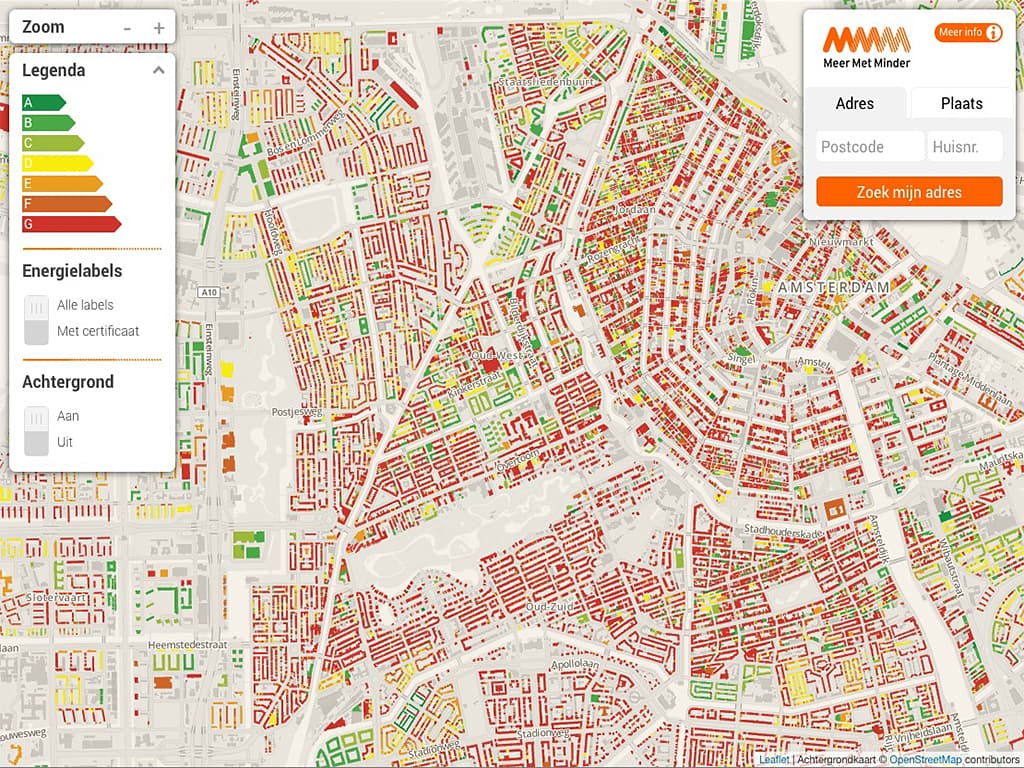Click the zoom out minus icon
Viewport: 1024px width, 768px height.
pos(127,29)
